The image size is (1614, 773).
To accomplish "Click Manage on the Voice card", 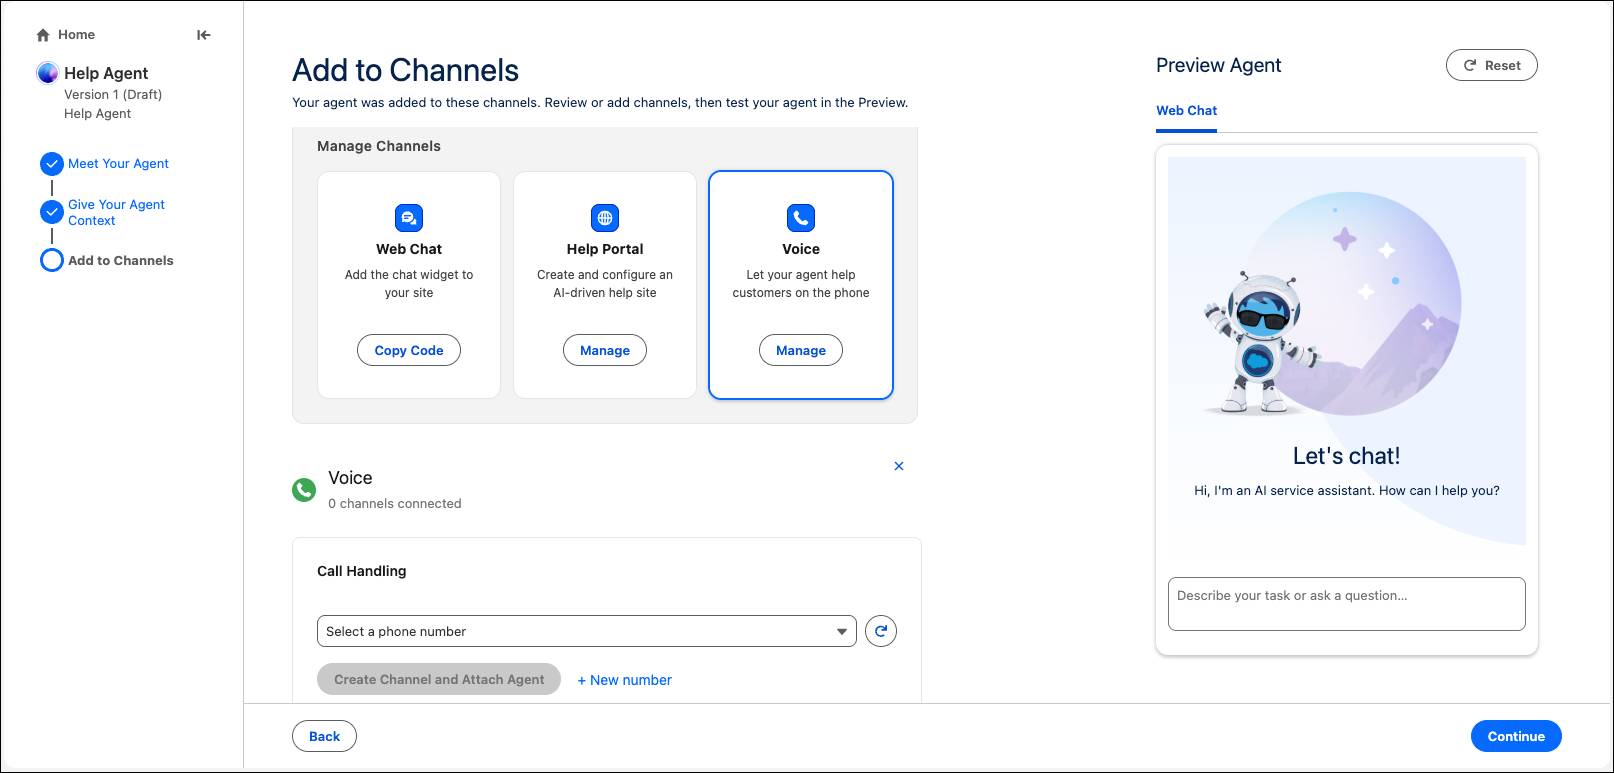I will tap(801, 350).
